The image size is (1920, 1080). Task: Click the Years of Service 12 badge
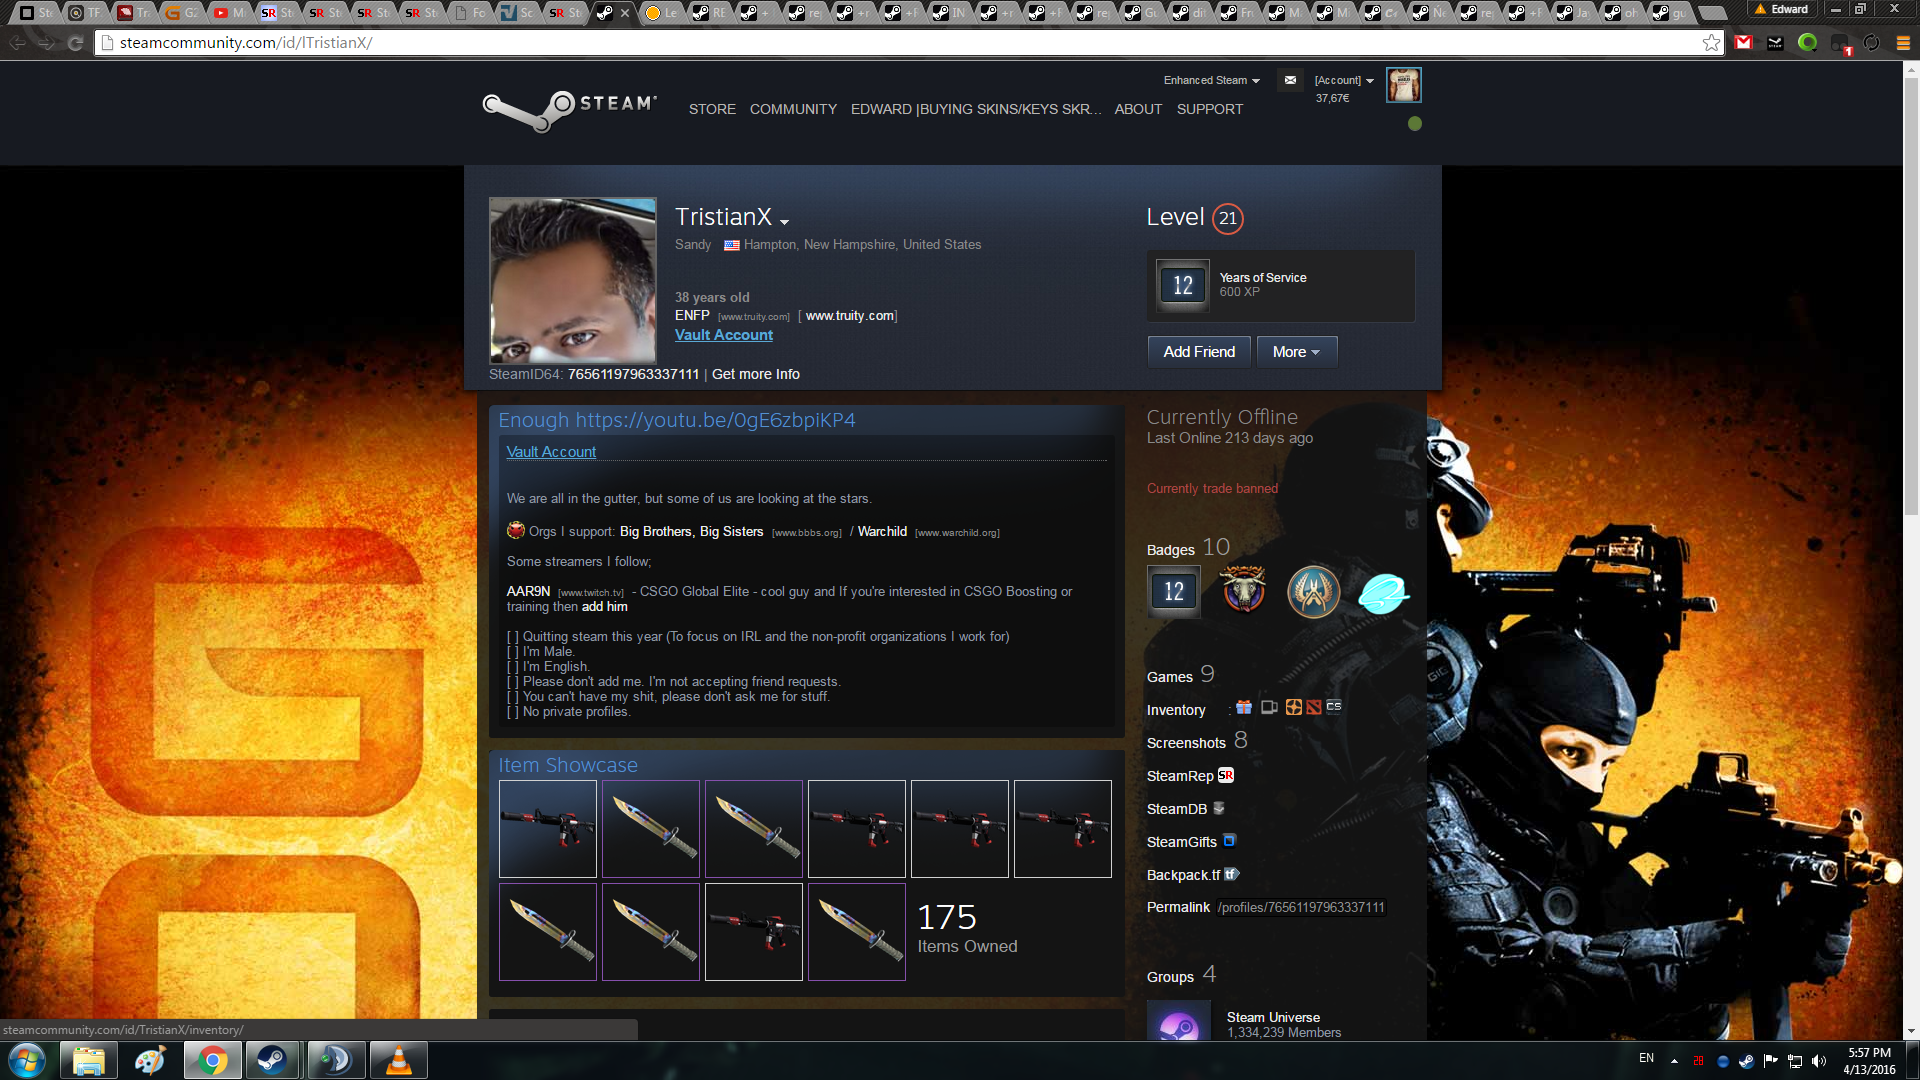[x=1183, y=286]
